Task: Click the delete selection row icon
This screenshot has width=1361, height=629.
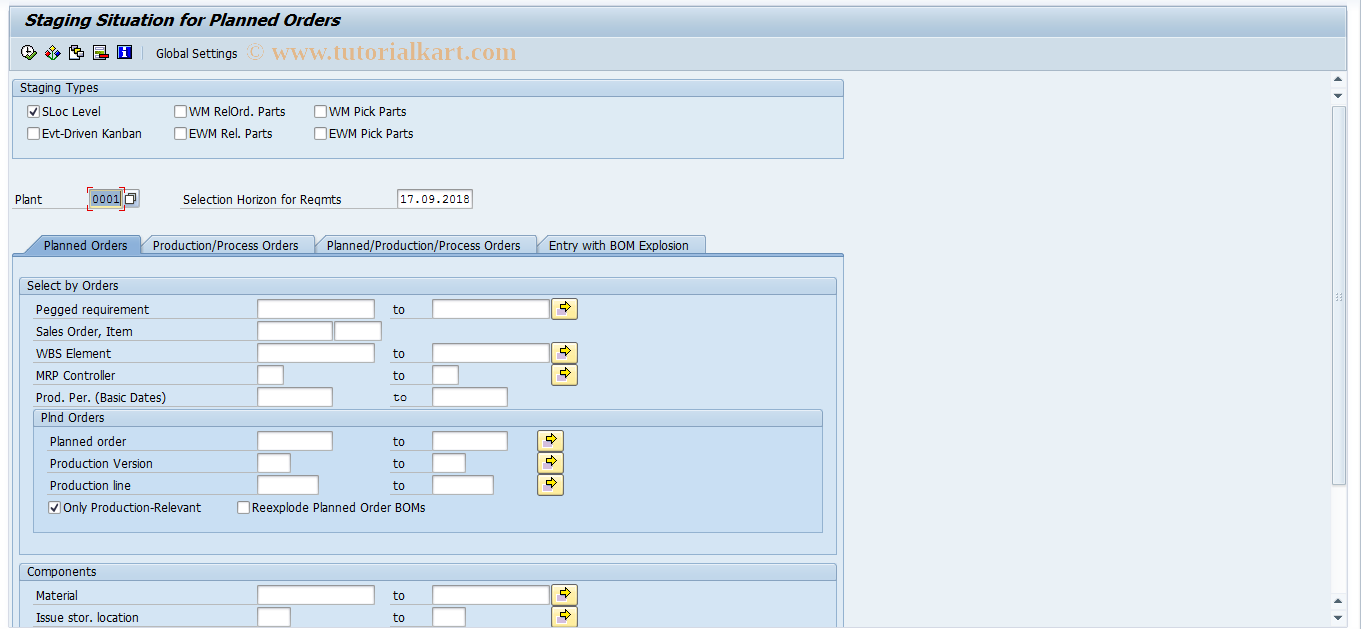Action: point(100,52)
